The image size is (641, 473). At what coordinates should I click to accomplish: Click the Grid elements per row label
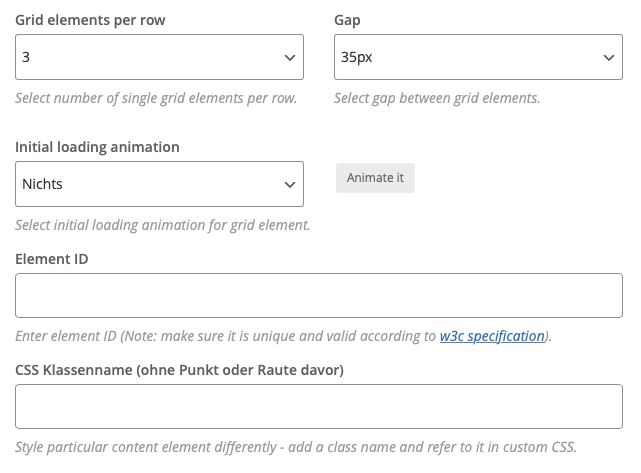click(x=90, y=20)
